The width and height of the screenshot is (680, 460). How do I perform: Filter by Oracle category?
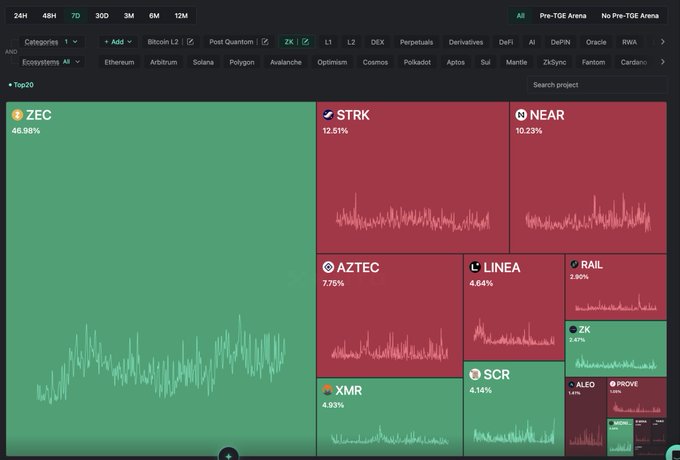(596, 42)
